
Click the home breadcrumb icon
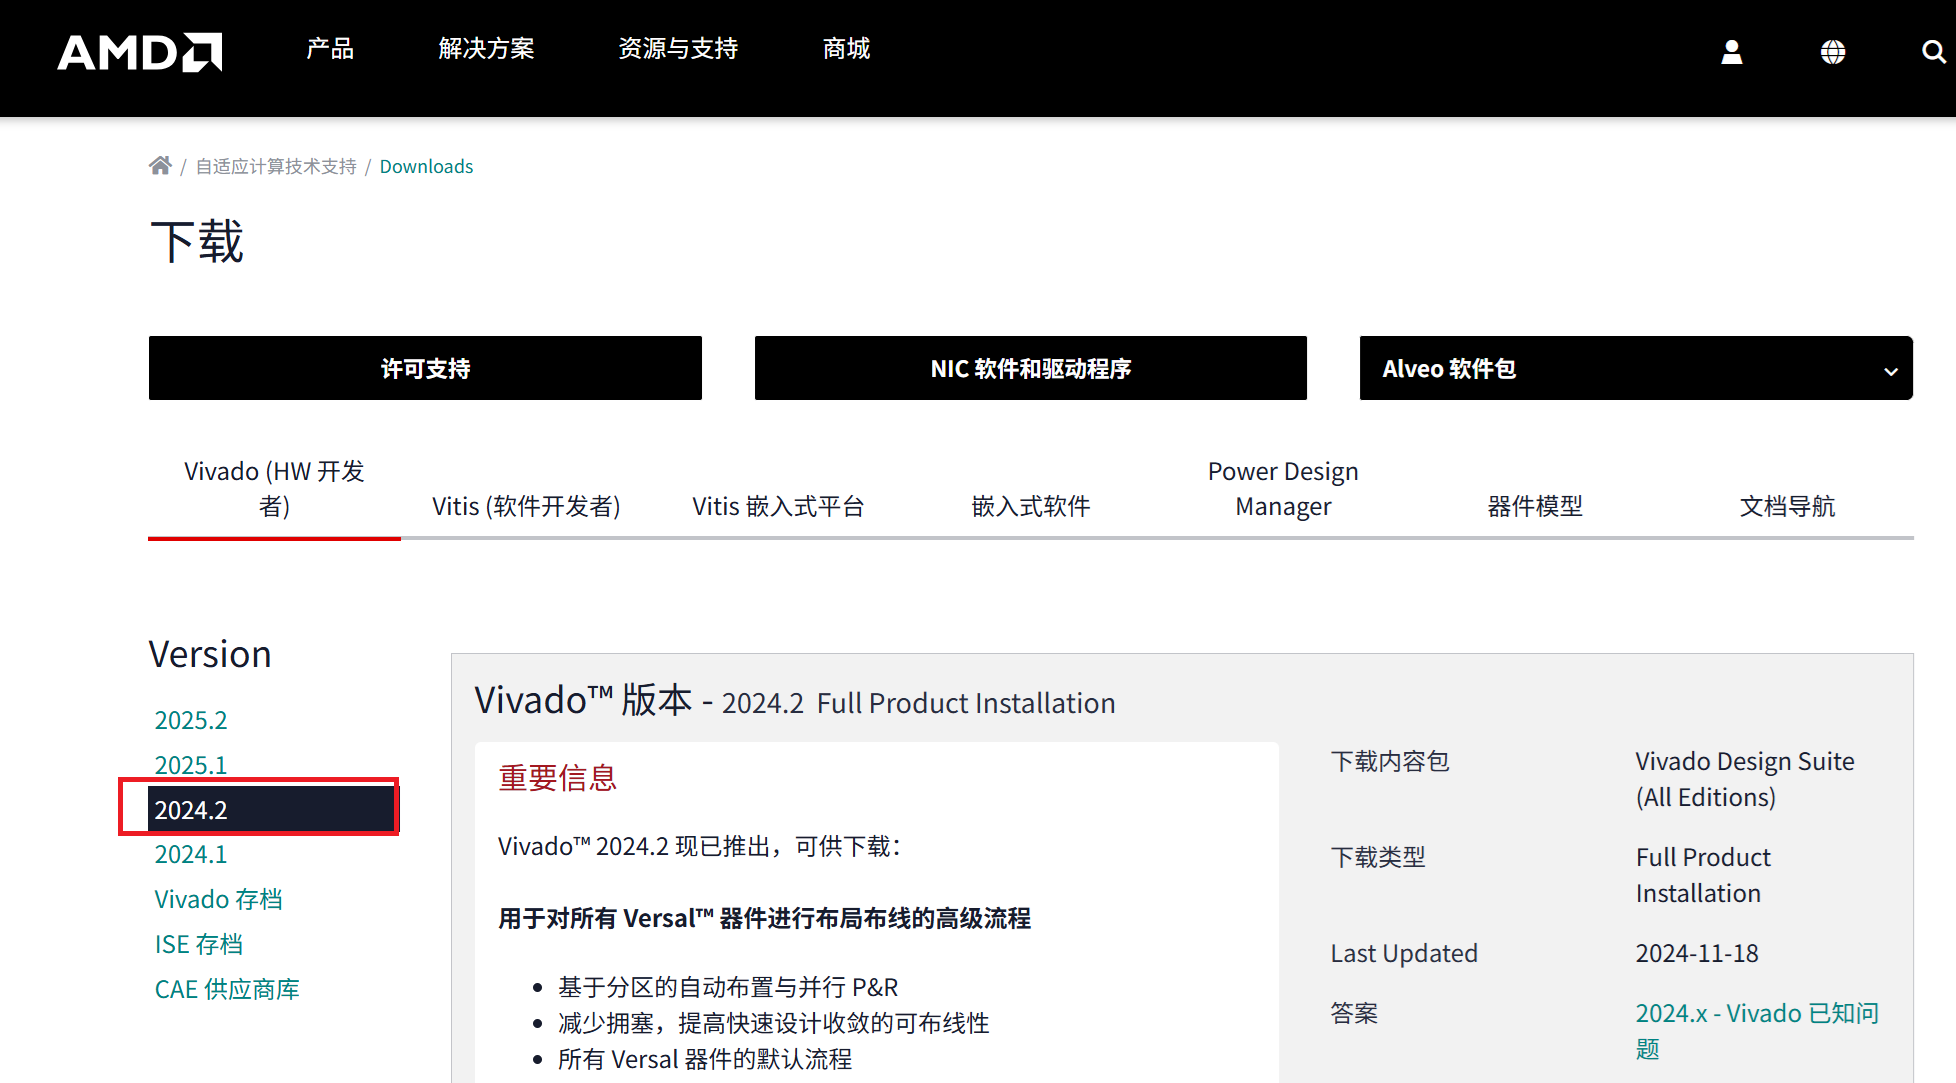(160, 166)
